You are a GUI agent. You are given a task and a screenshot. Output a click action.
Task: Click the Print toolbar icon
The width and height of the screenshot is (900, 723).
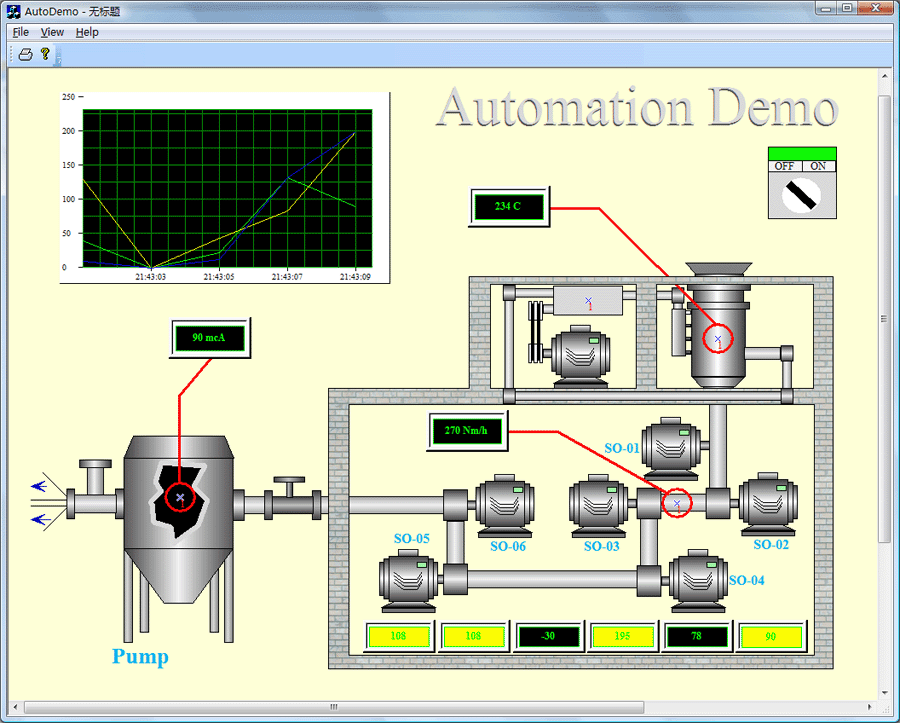(26, 54)
